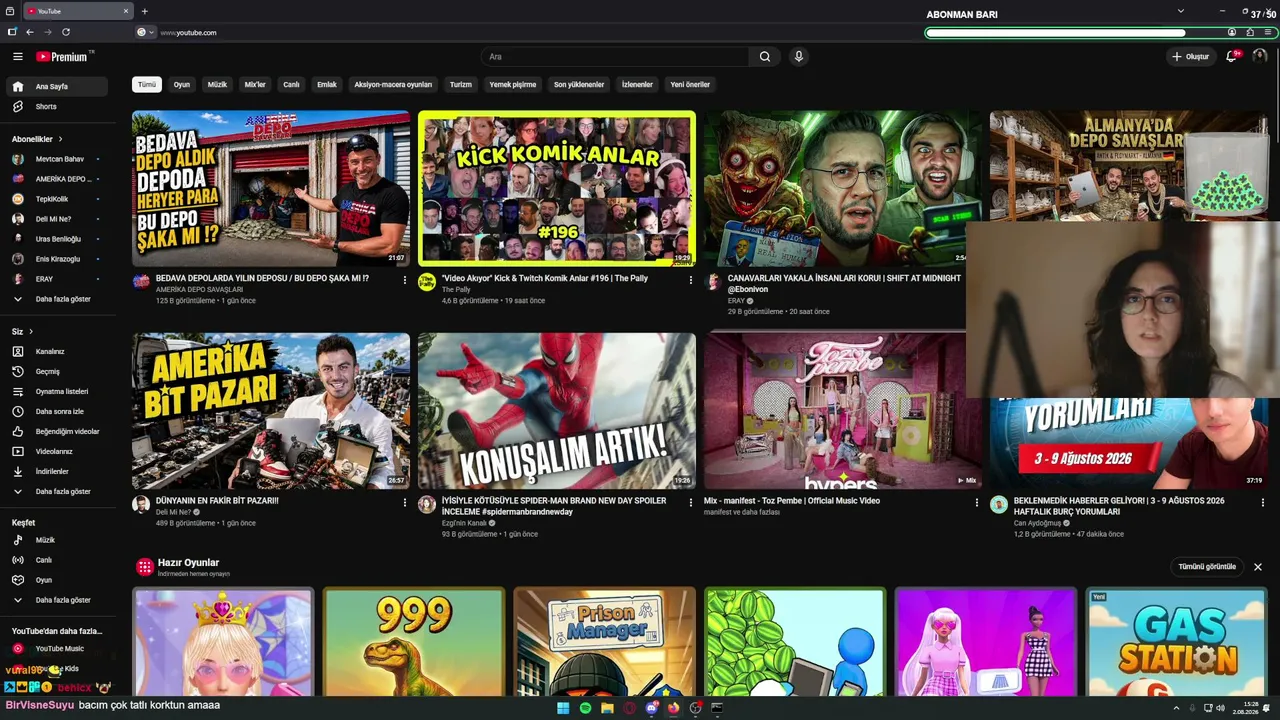Start voice search with the microphone
Image resolution: width=1280 pixels, height=720 pixels.
tap(798, 57)
